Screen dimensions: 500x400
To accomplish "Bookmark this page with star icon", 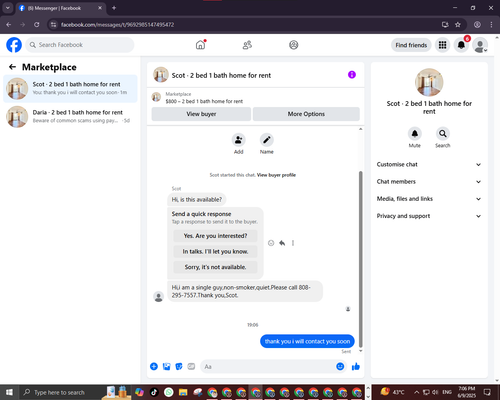I will click(x=458, y=25).
